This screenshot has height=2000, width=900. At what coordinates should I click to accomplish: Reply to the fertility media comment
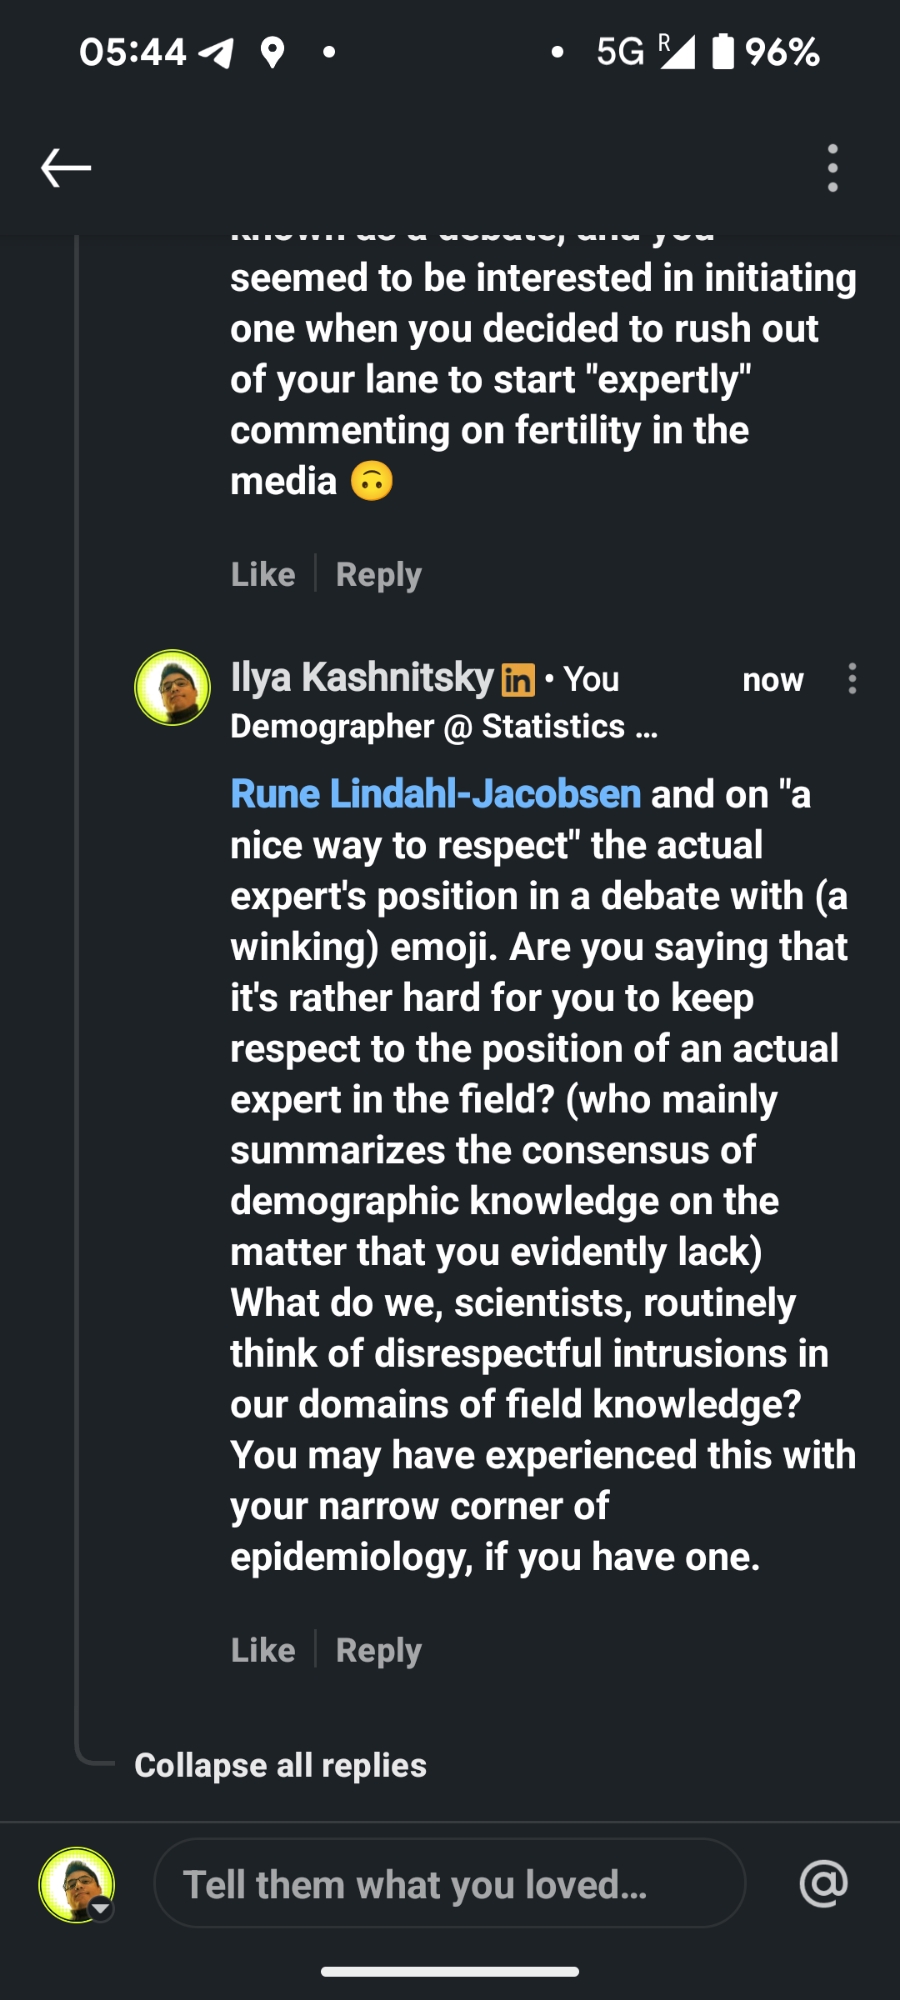tap(378, 574)
